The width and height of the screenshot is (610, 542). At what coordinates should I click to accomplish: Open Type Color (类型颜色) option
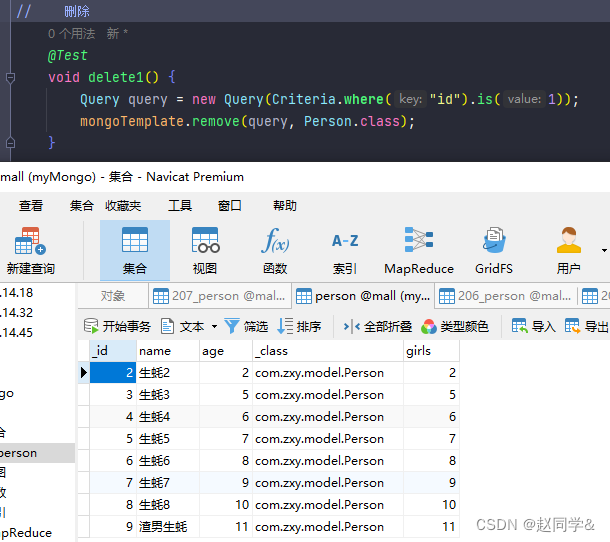454,326
